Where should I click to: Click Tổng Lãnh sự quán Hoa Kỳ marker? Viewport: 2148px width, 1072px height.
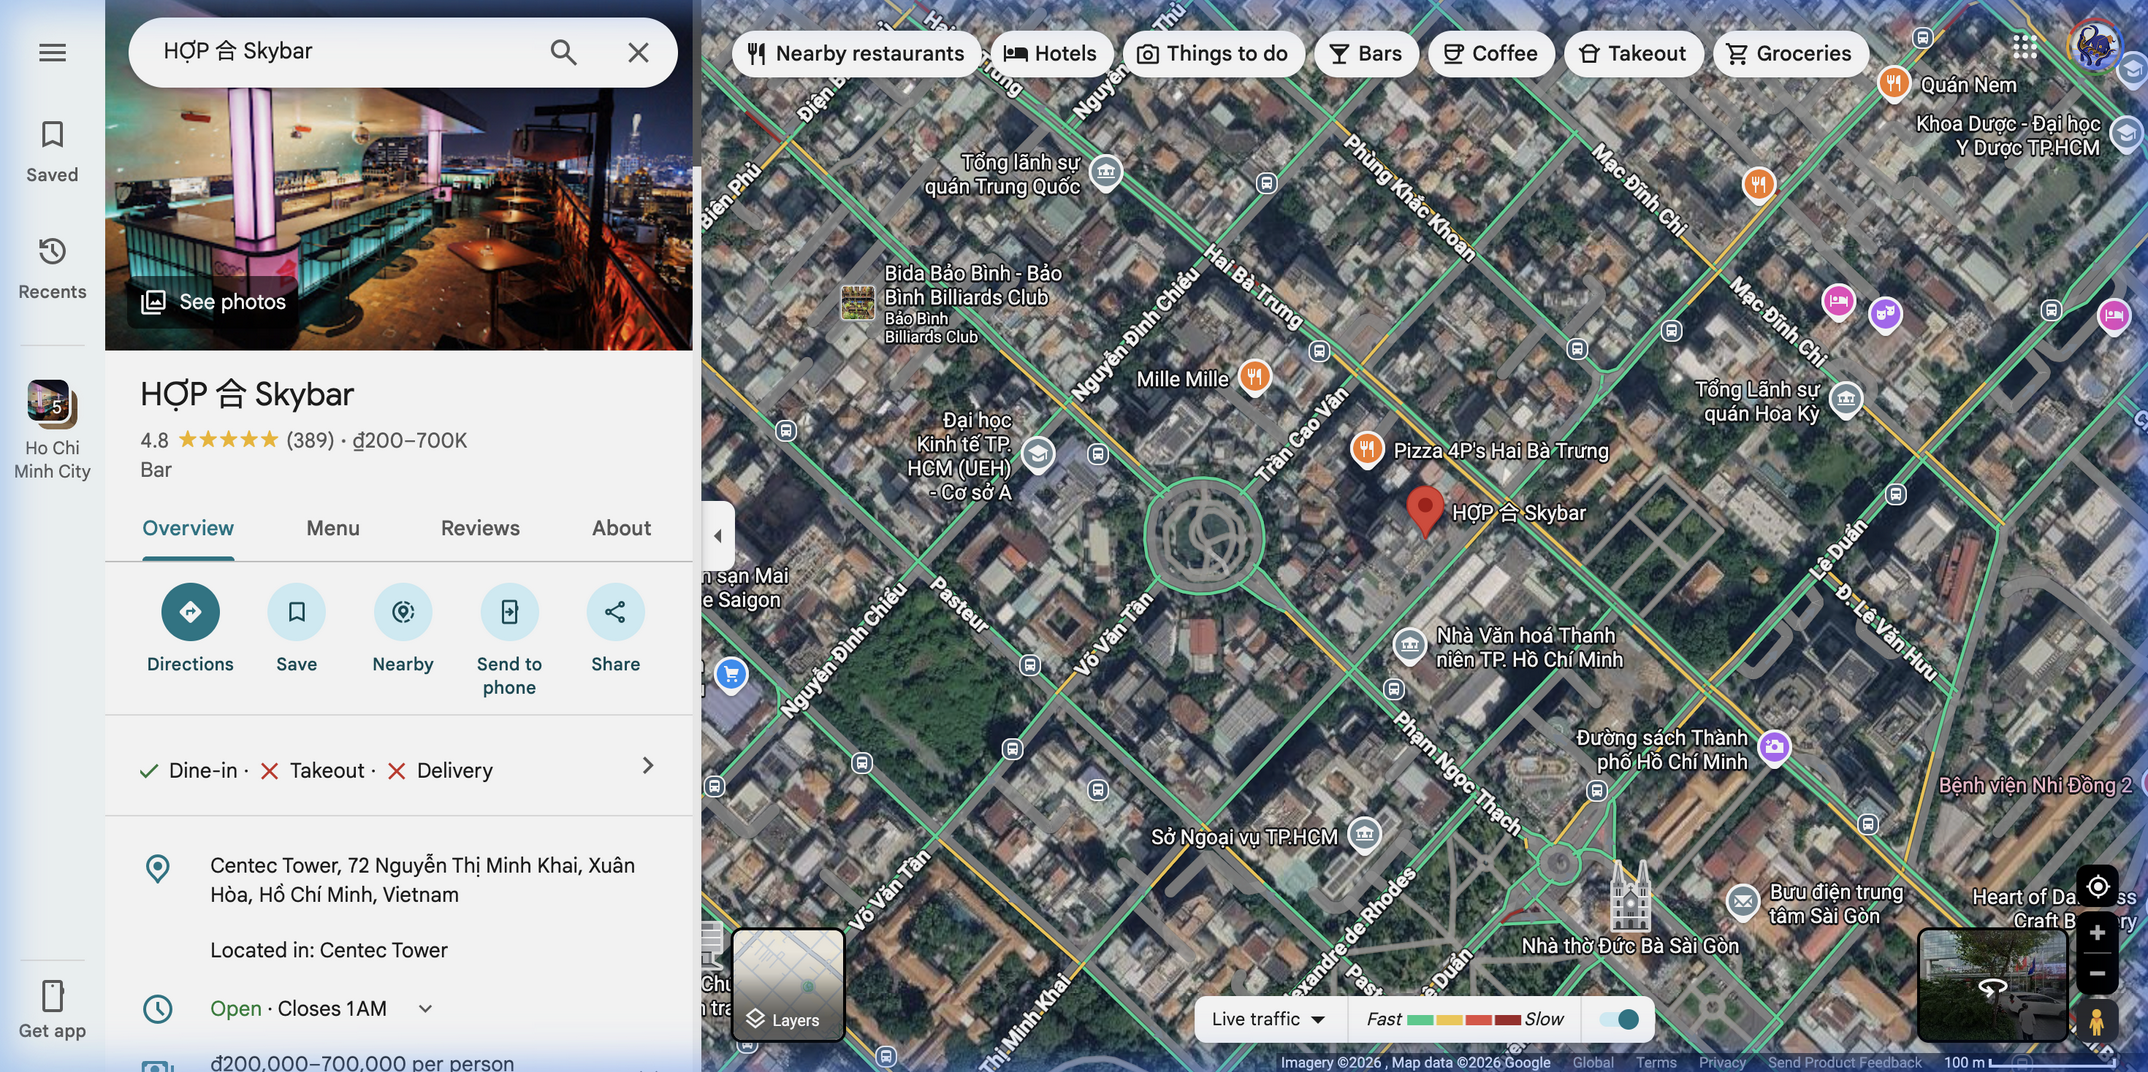coord(1846,399)
